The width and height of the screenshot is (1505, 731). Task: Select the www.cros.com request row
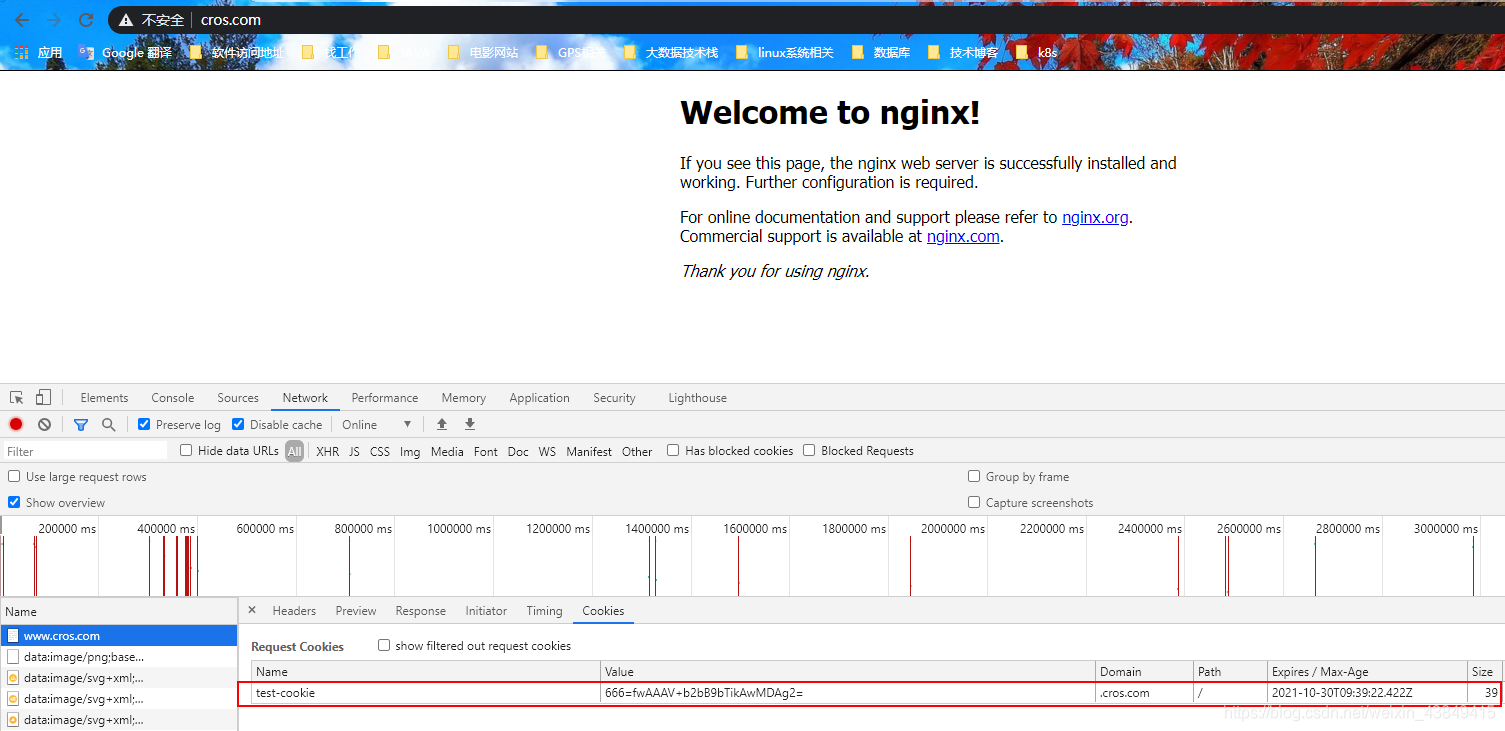pos(119,635)
